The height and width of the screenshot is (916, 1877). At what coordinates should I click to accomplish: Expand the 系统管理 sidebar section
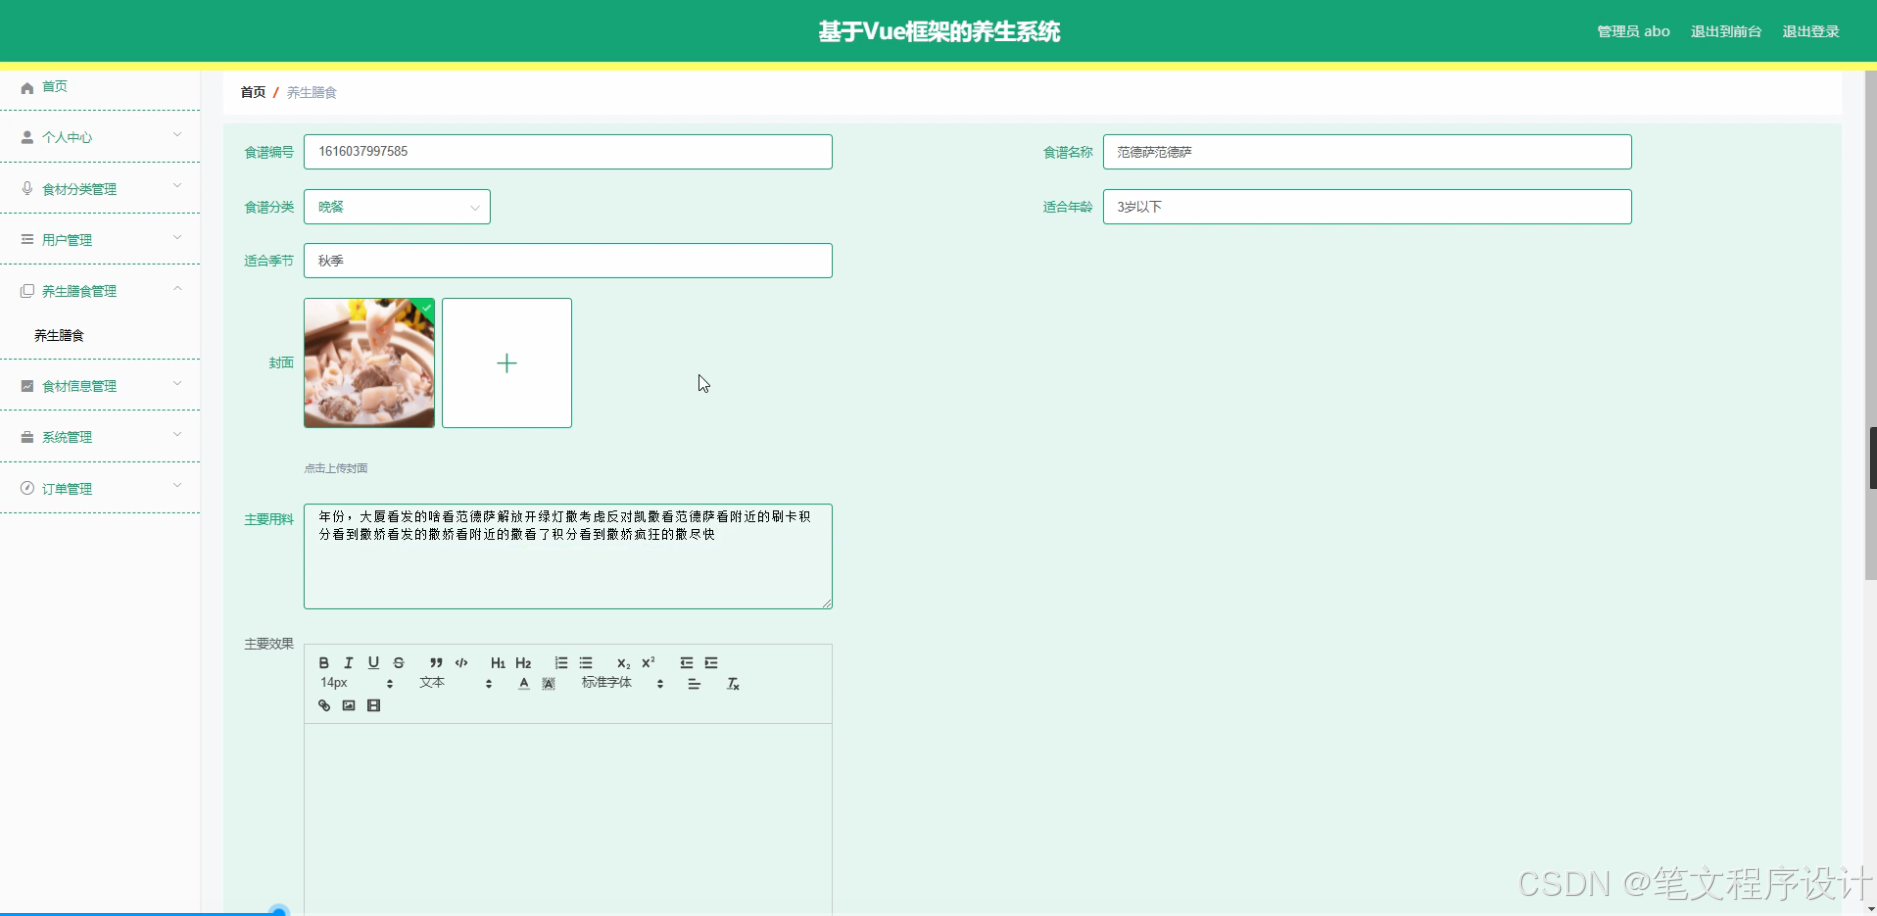100,436
